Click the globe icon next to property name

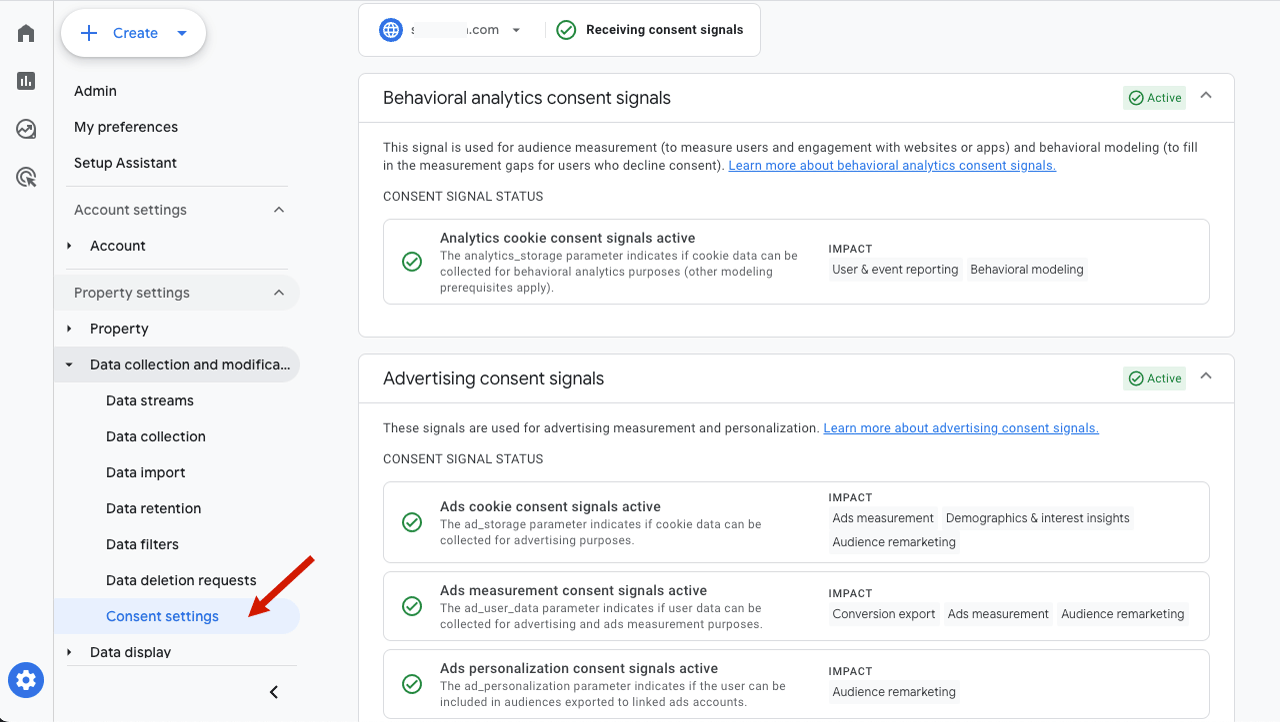point(391,30)
